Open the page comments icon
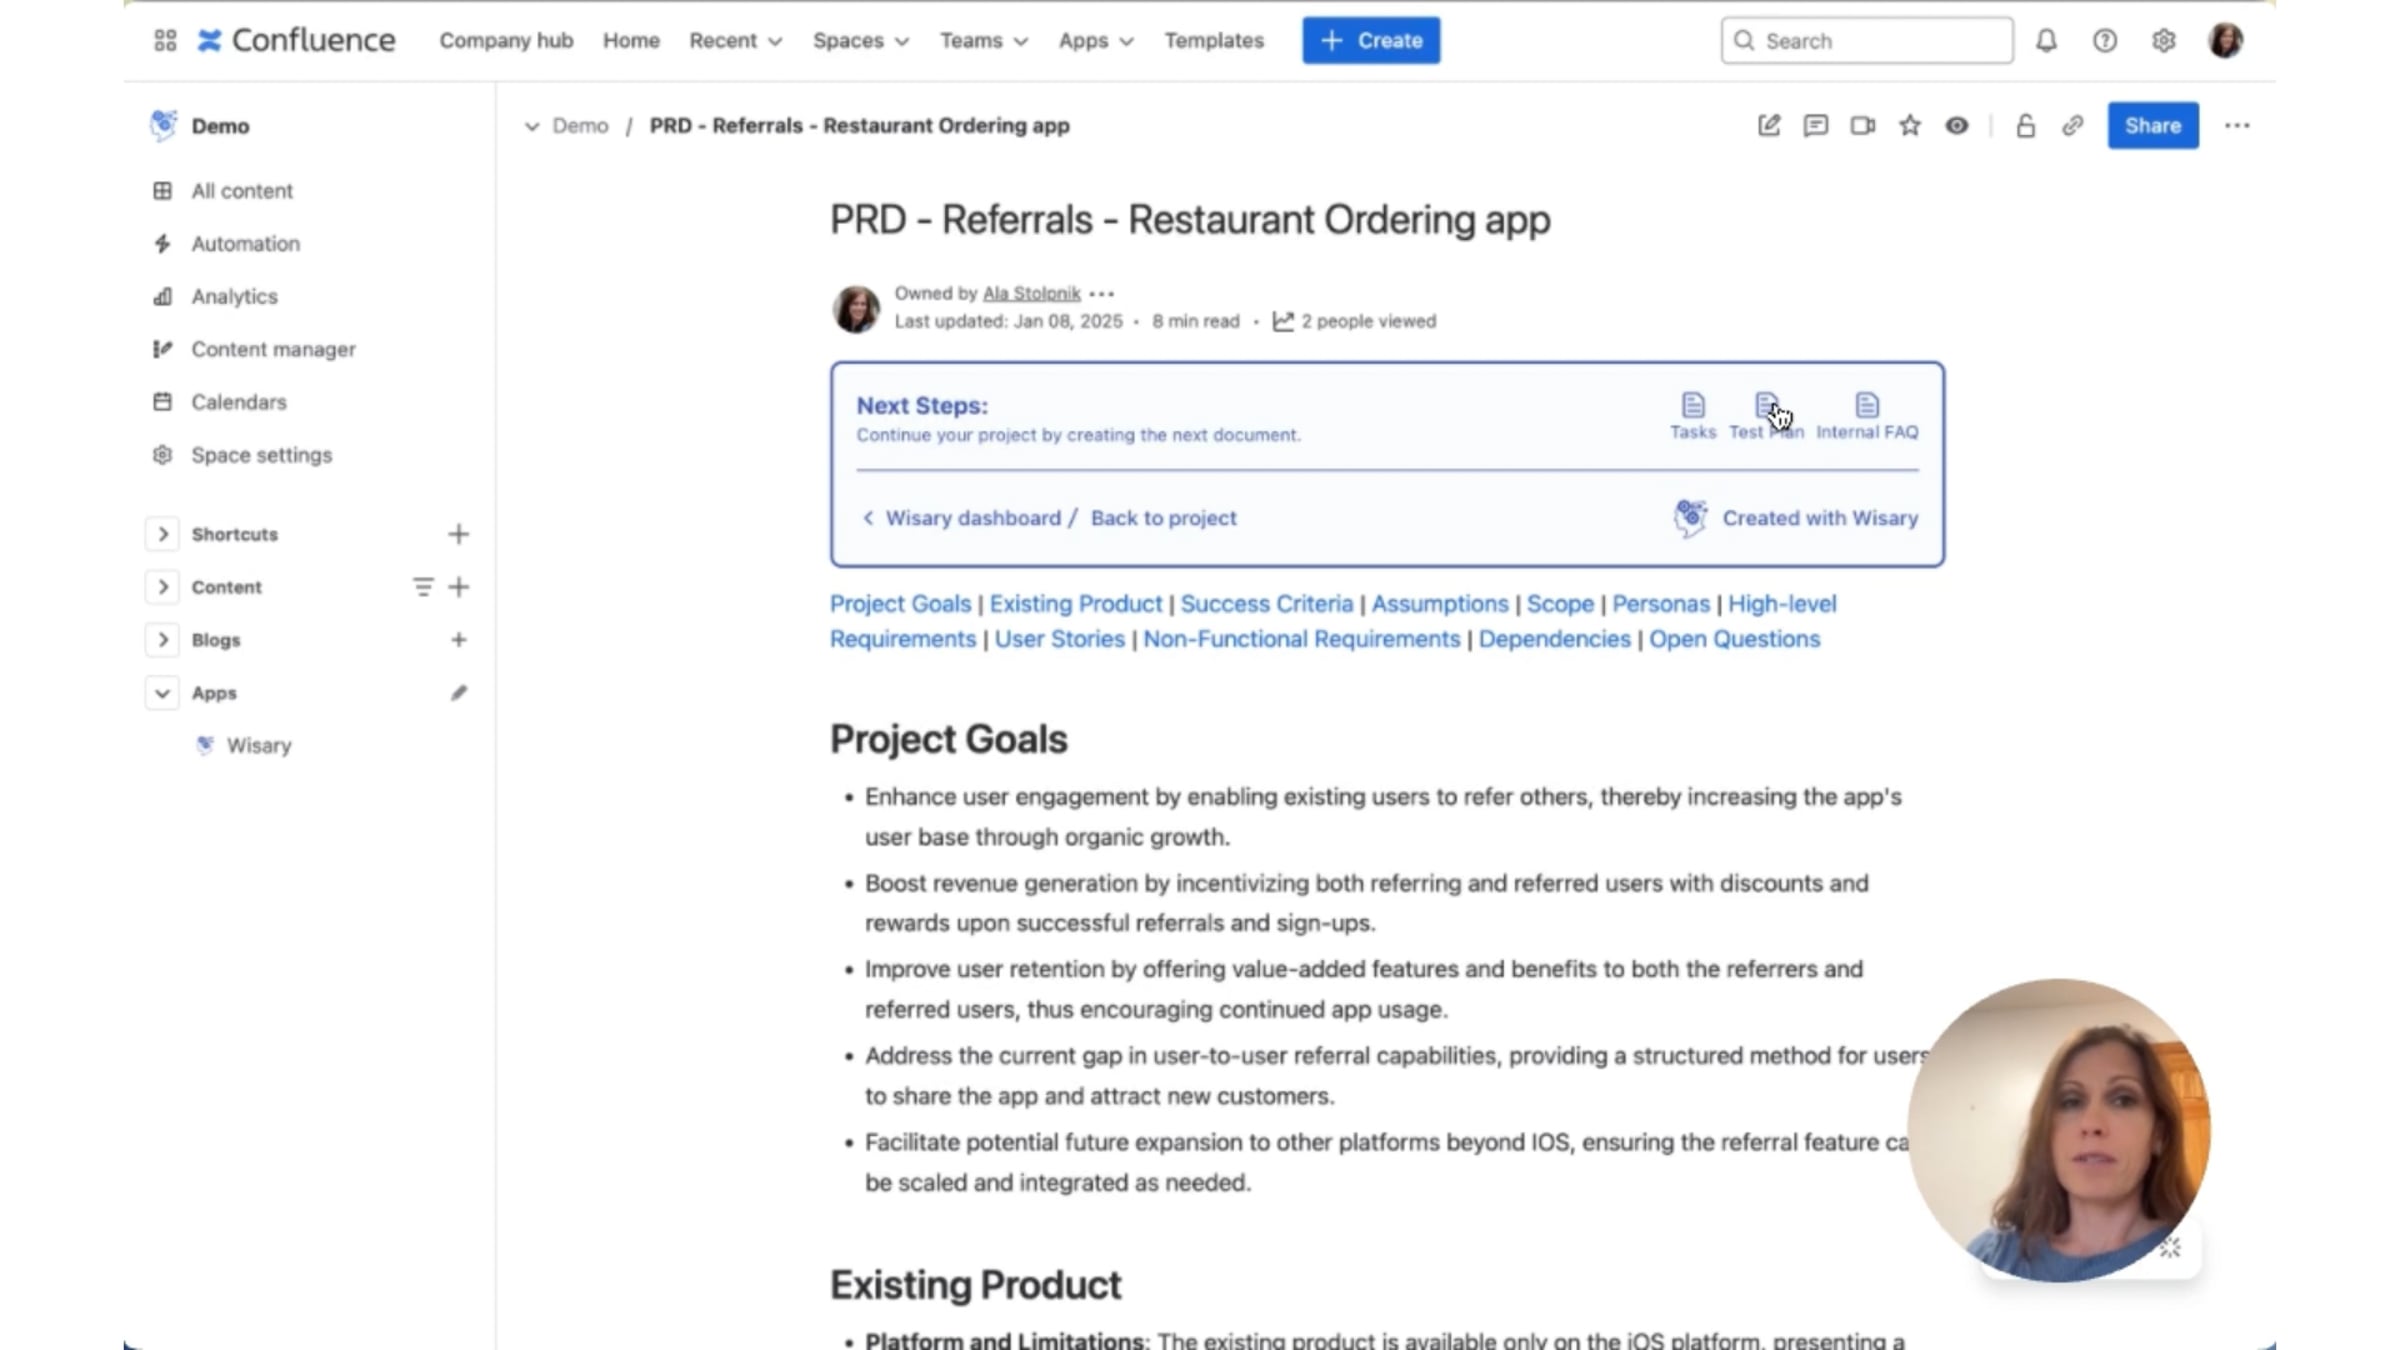 pos(1815,126)
